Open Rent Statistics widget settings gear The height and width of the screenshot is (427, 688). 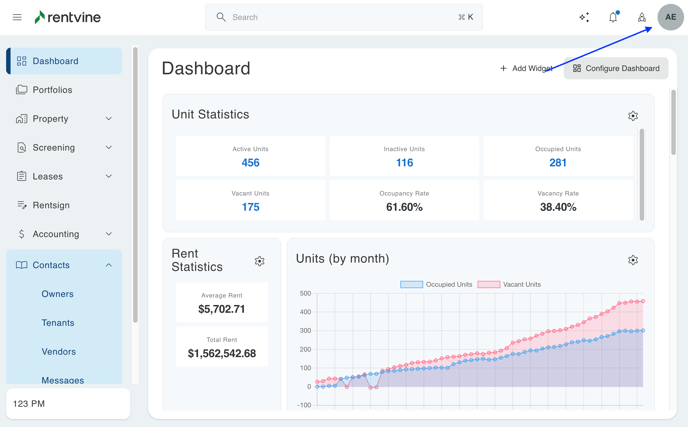(259, 261)
